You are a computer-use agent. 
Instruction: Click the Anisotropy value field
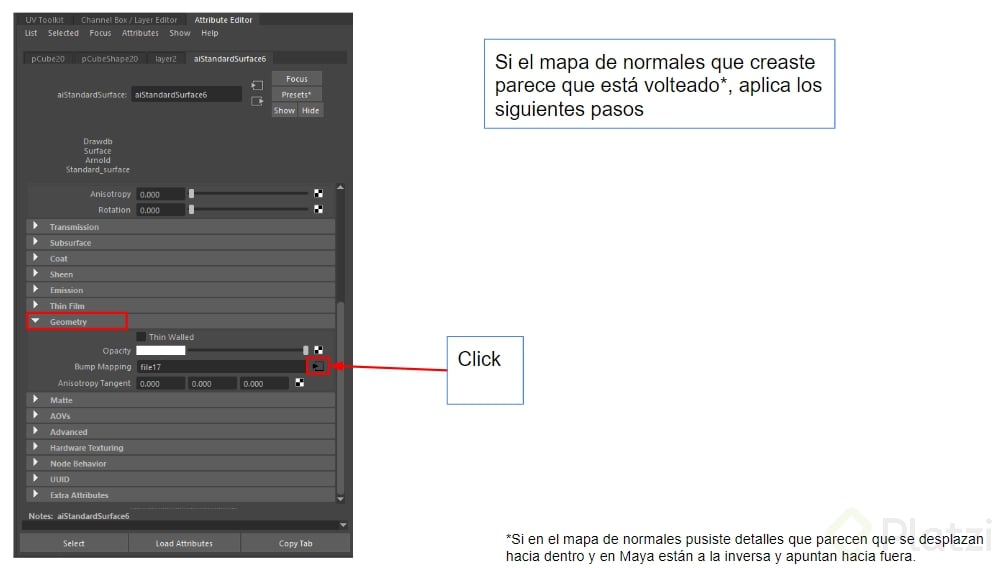pos(161,194)
